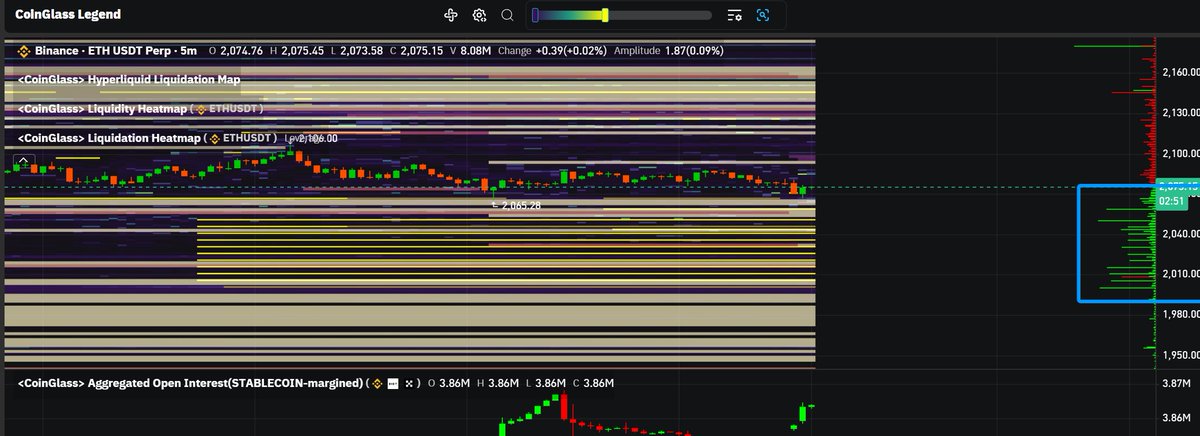The image size is (1200, 436).
Task: Select the Liquidity Heatmap indicator label
Action: point(103,108)
